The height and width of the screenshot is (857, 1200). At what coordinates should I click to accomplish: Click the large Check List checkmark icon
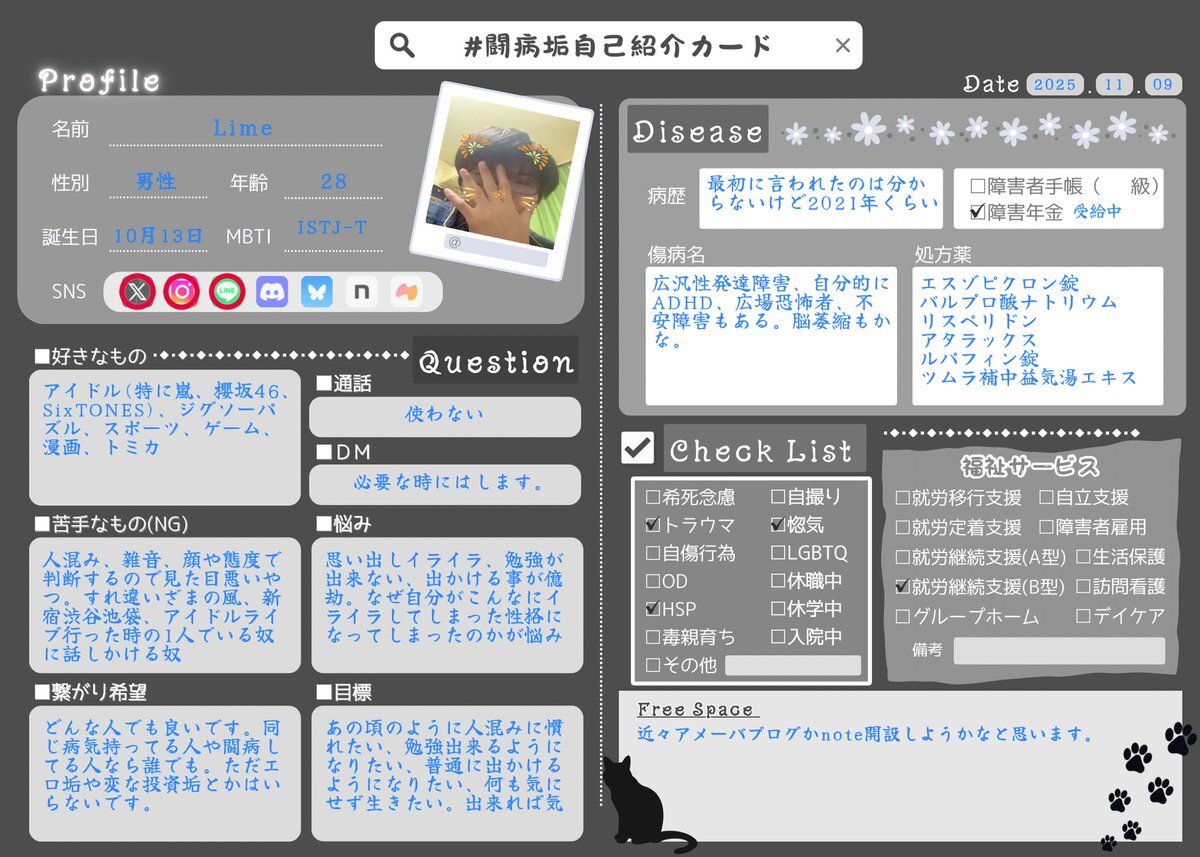pyautogui.click(x=637, y=448)
